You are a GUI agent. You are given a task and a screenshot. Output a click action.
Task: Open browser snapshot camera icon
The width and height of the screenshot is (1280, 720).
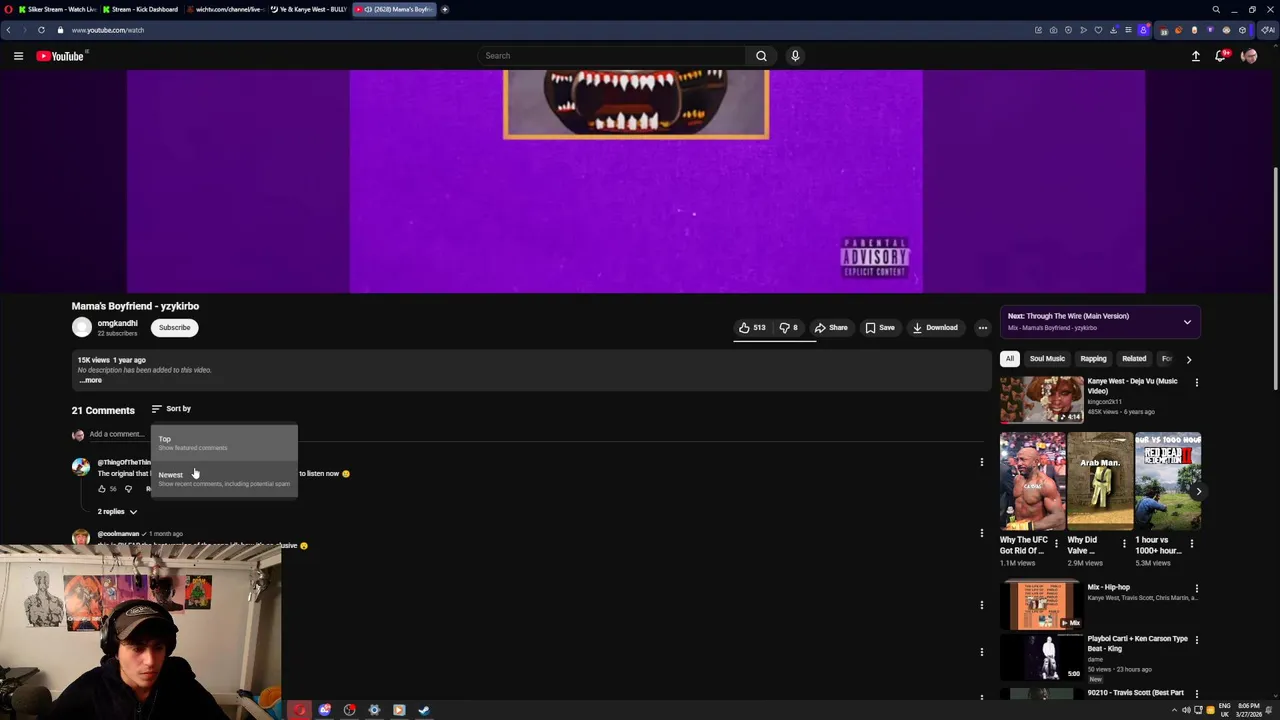[x=1053, y=30]
